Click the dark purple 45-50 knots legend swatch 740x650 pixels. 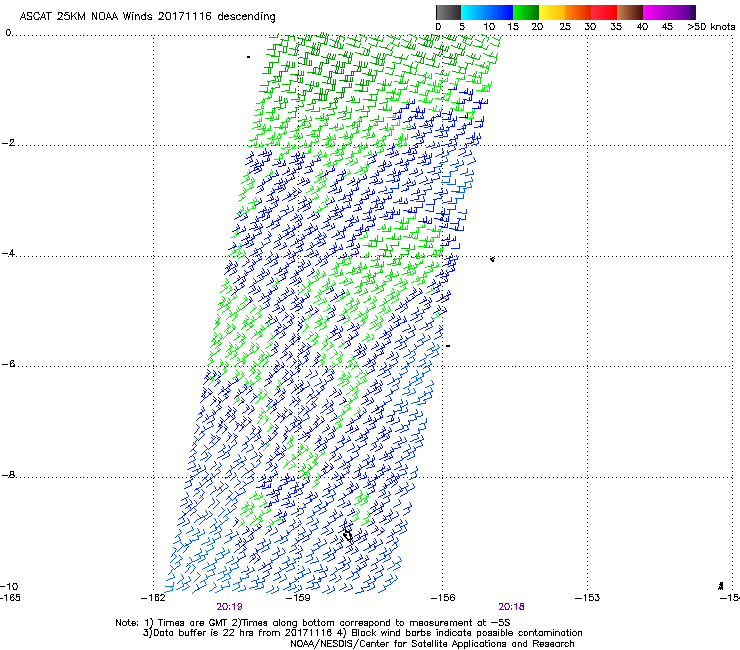682,12
